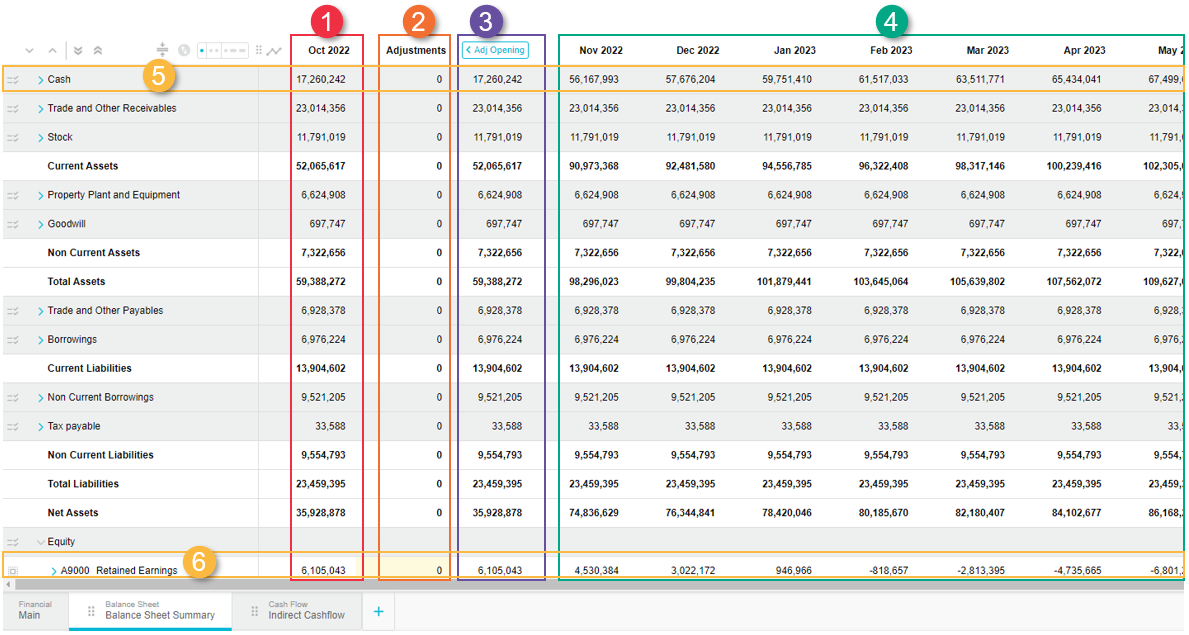Expand the Cash row
This screenshot has height=635, width=1189.
point(41,80)
